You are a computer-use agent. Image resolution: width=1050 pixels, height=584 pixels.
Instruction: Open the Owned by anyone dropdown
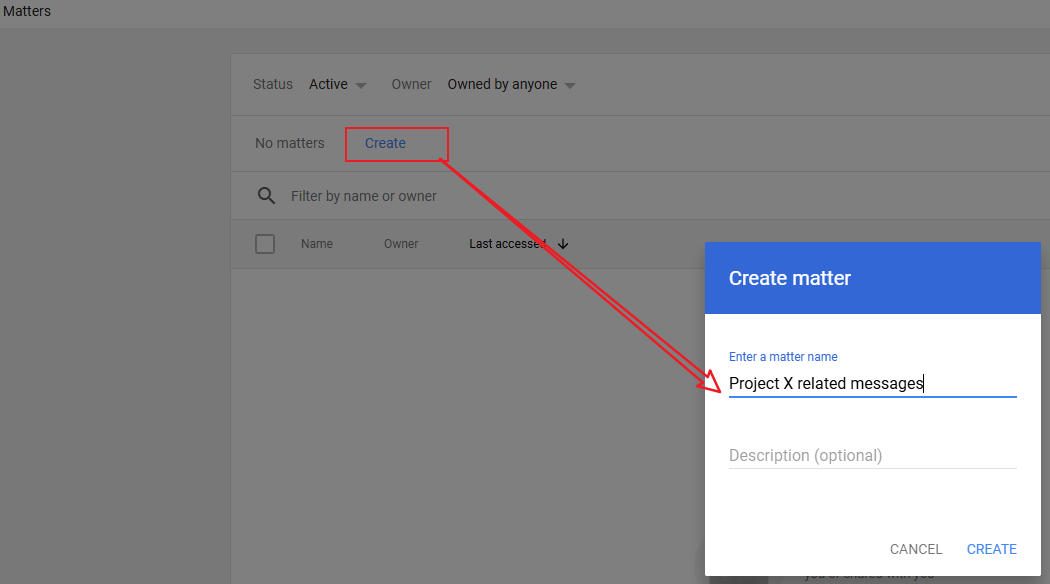(x=511, y=85)
